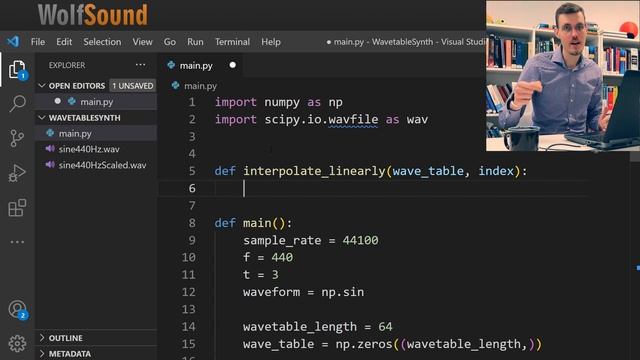The image size is (640, 360).
Task: Open the Explorer view in activity bar
Action: tap(17, 69)
